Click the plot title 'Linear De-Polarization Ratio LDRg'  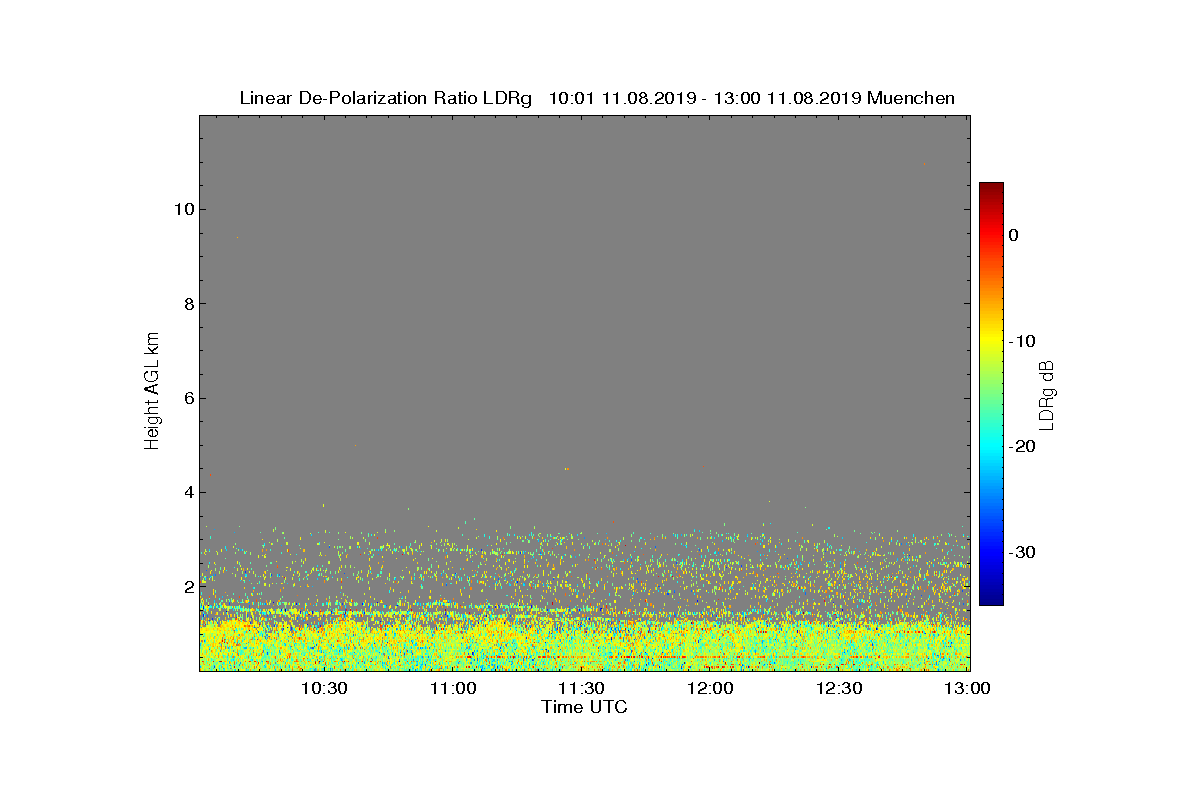386,98
